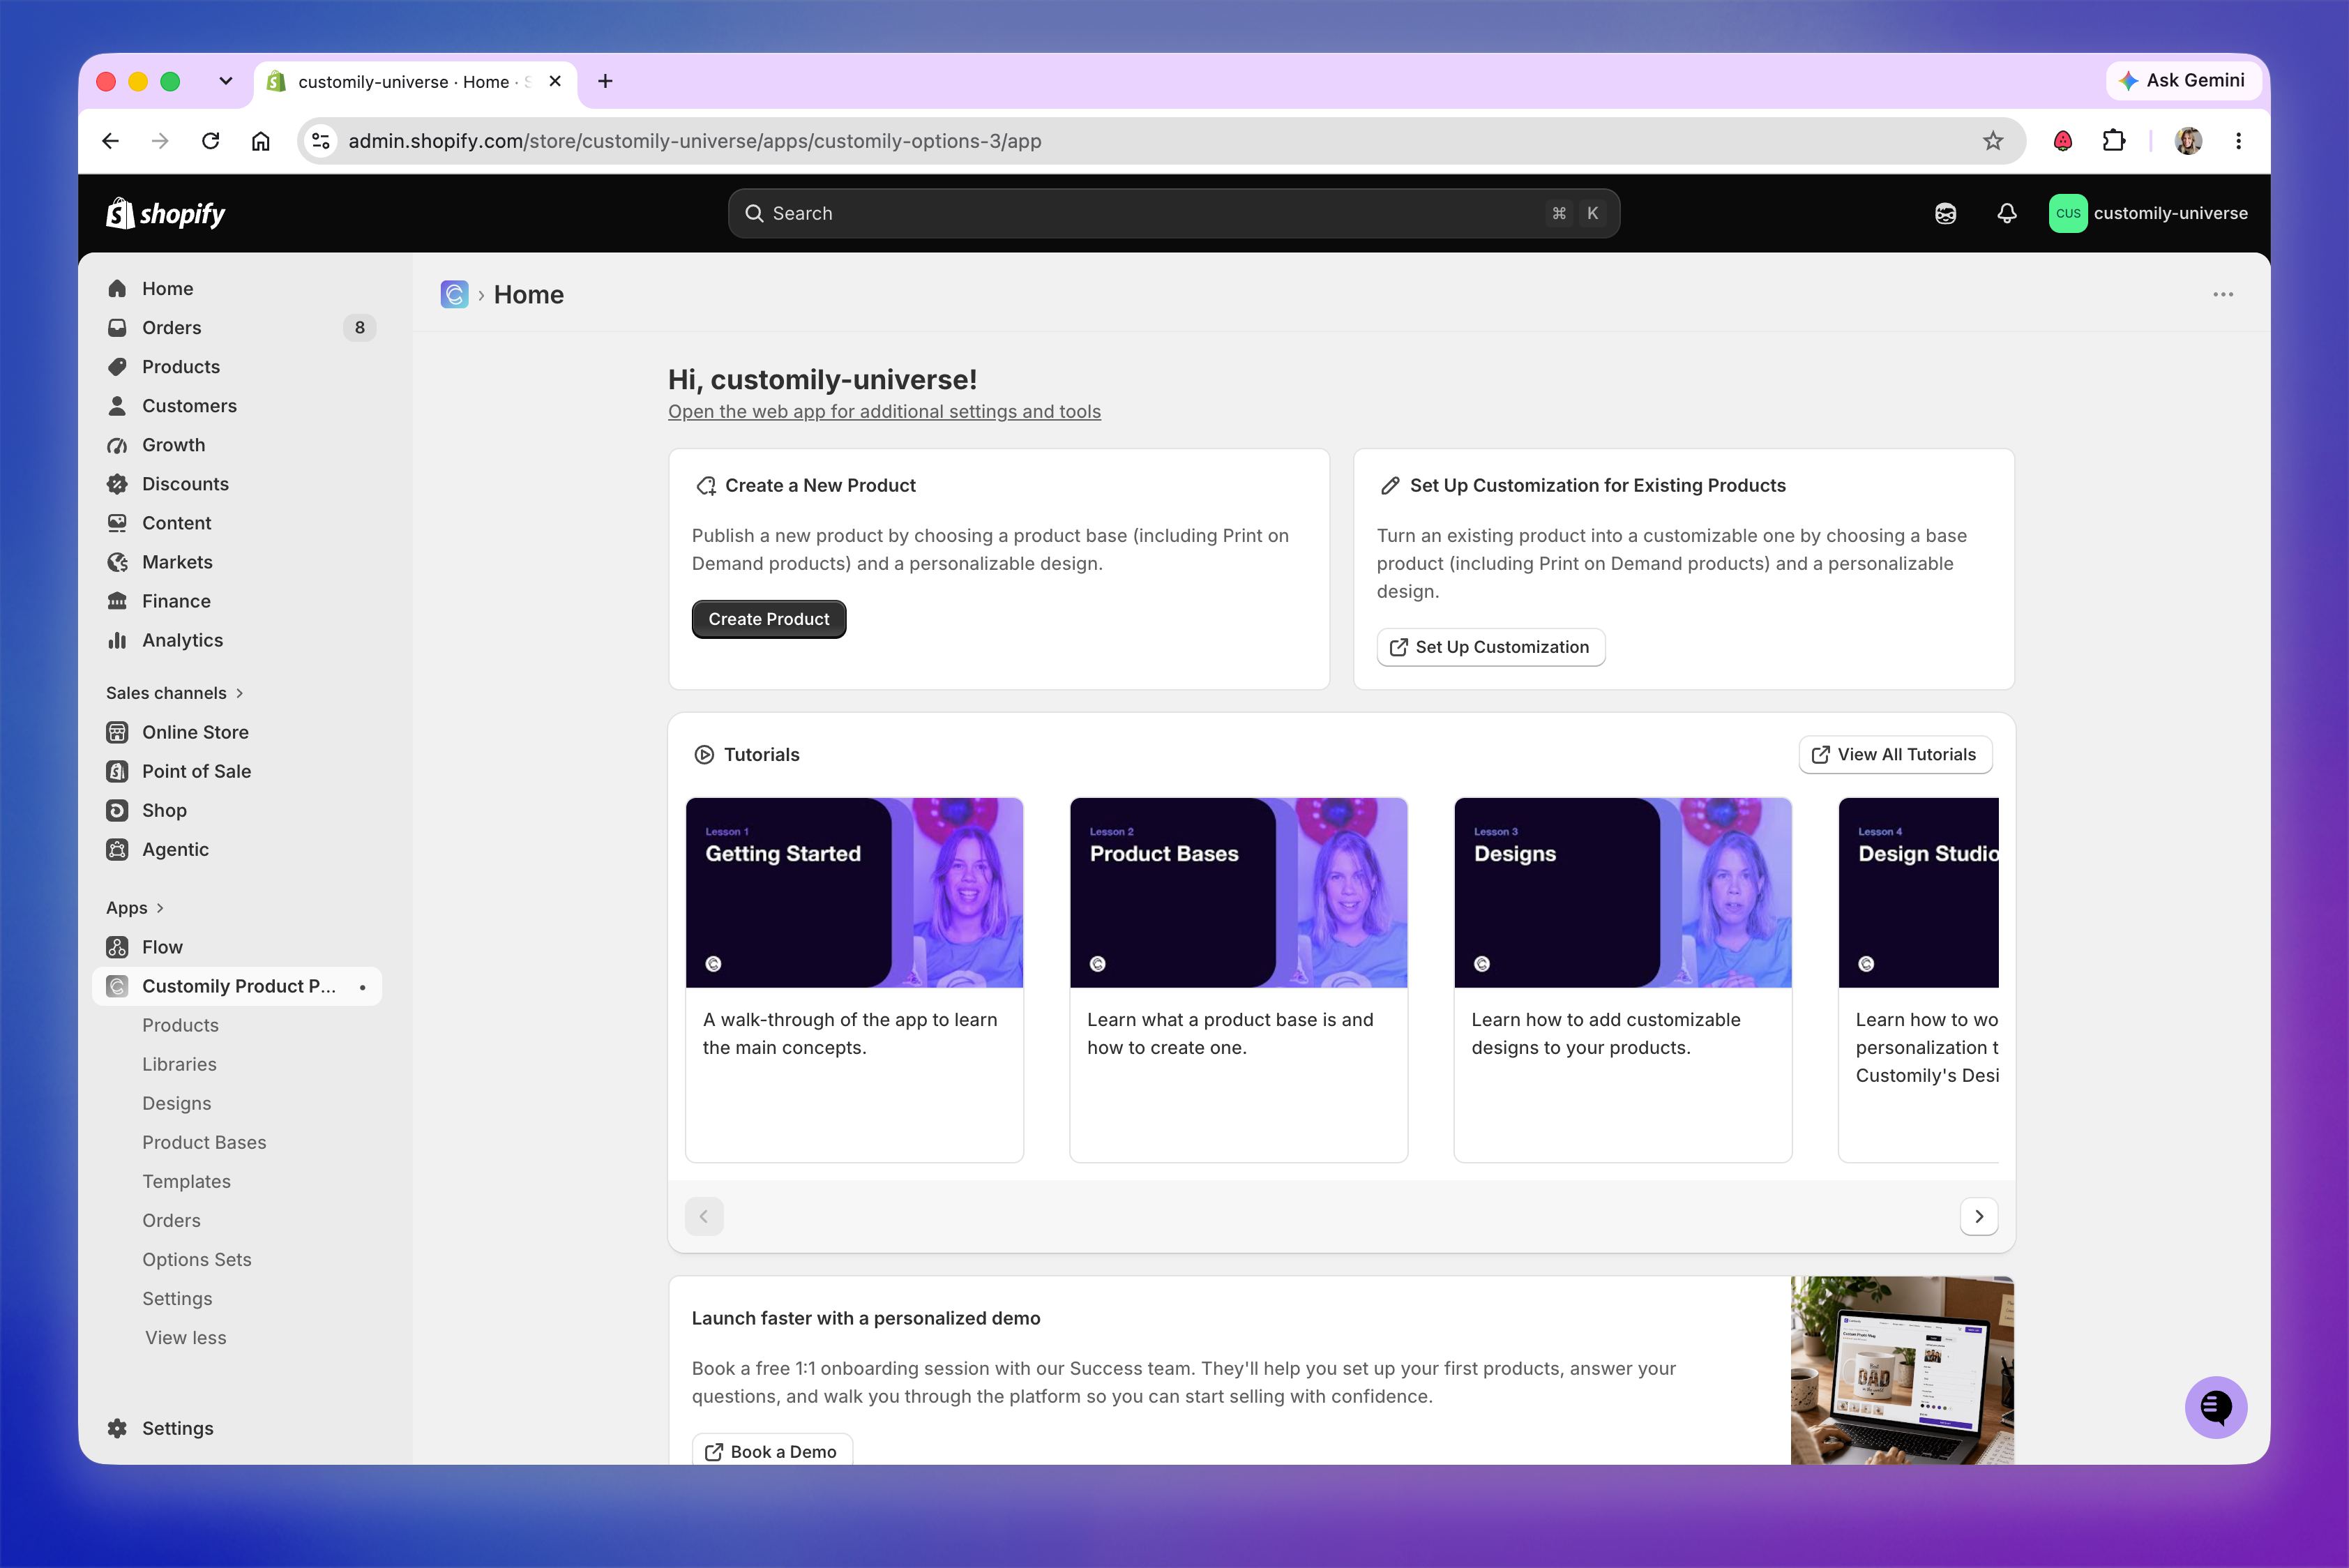Open the browser extensions puzzle icon
The height and width of the screenshot is (1568, 2349).
(2113, 141)
